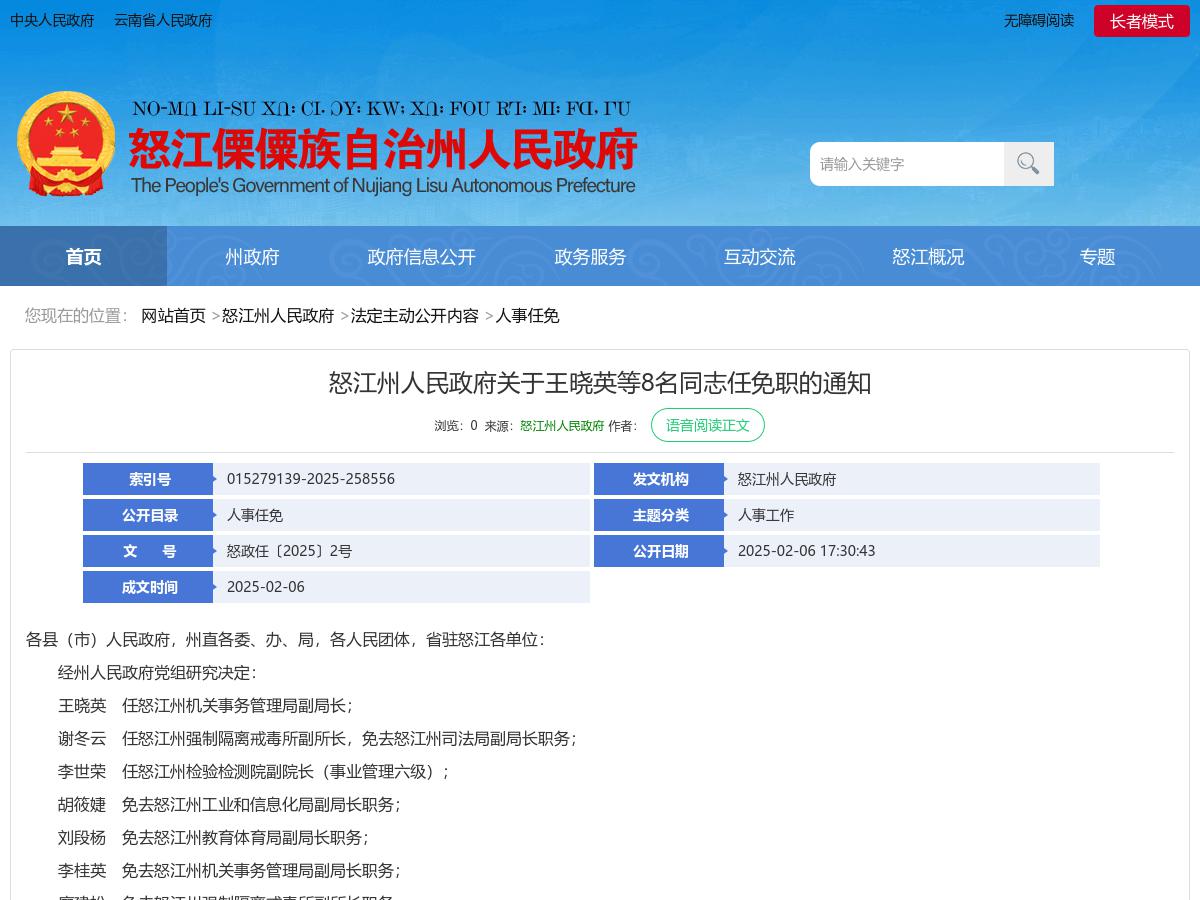
Task: Click the national emblem logo
Action: pos(65,143)
